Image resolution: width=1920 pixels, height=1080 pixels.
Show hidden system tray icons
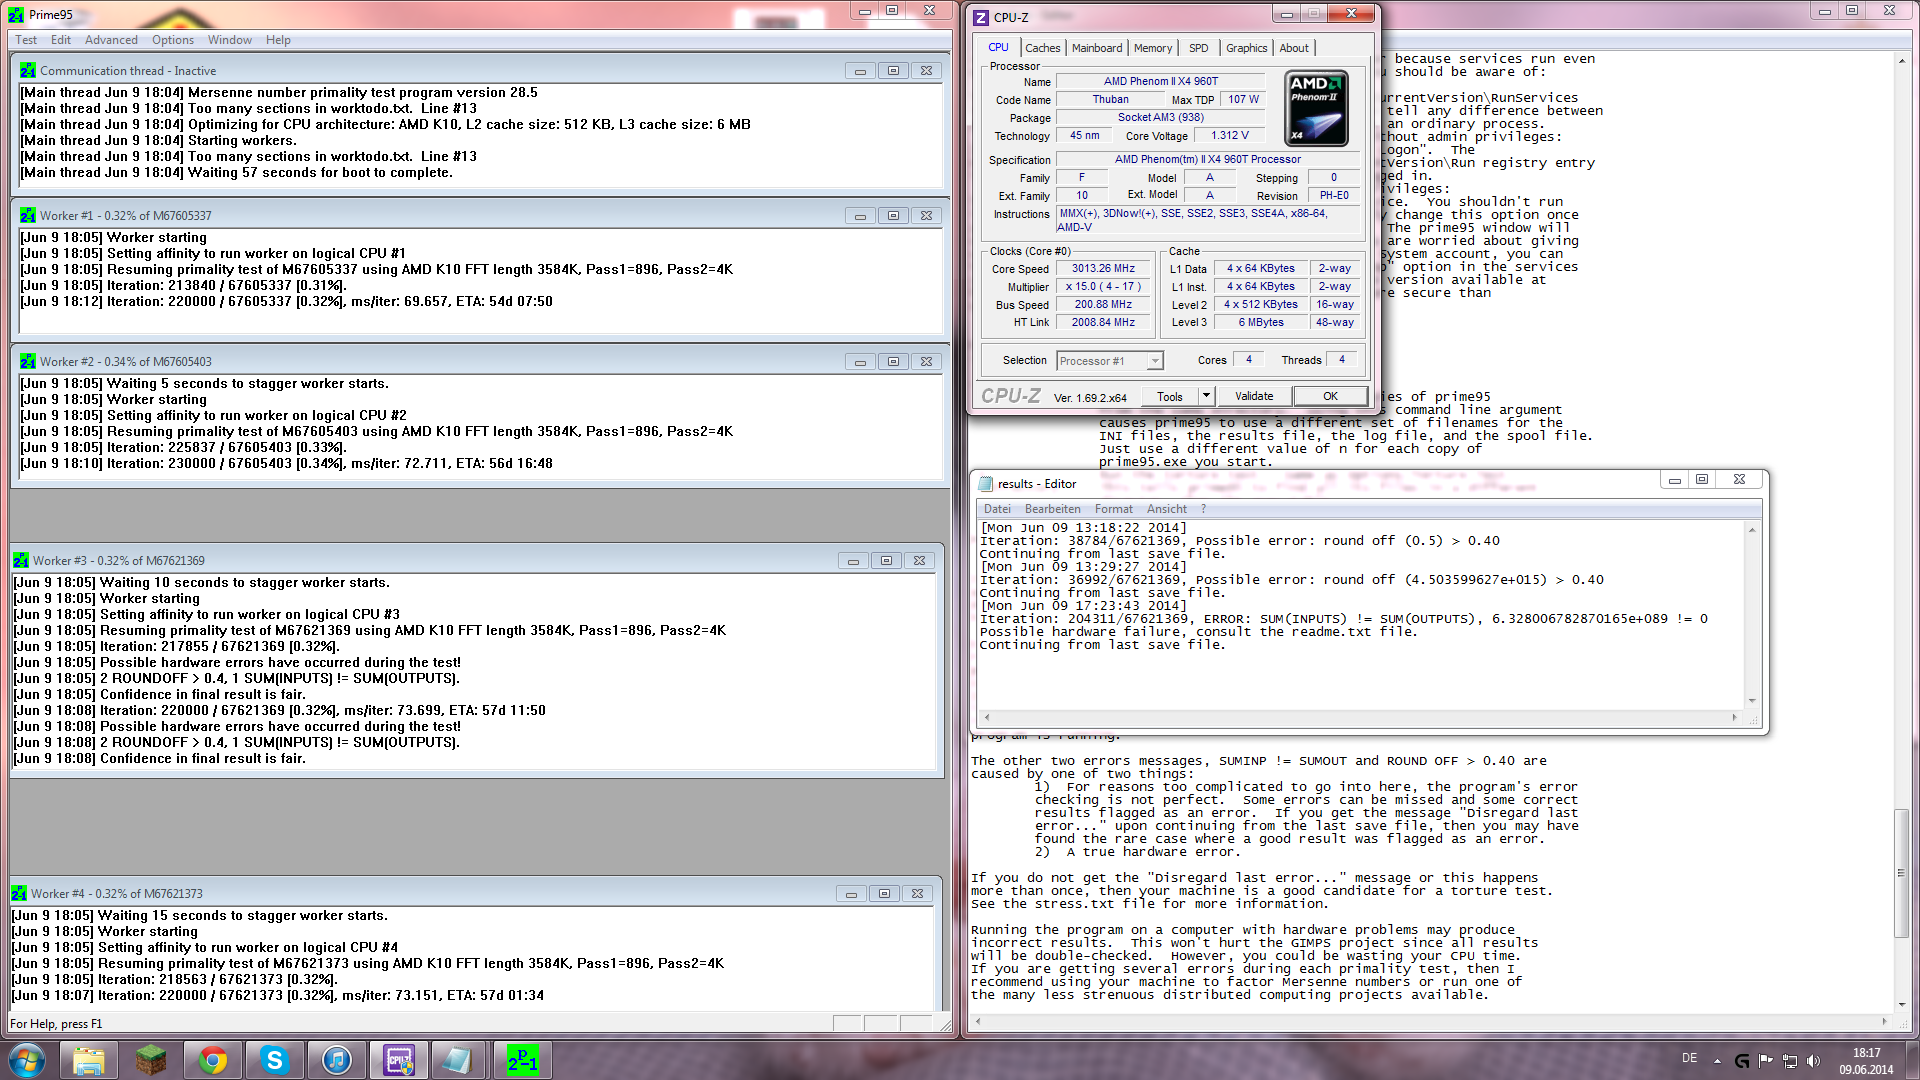pos(1717,1060)
